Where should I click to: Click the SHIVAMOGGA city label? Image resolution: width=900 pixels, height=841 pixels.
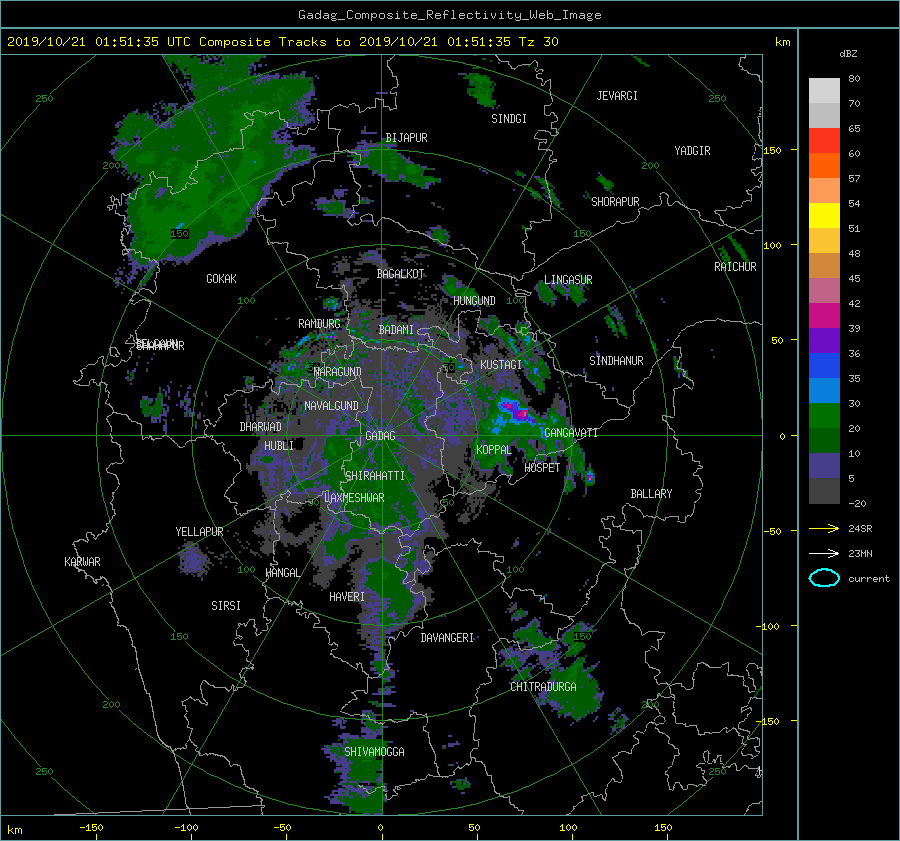(374, 751)
